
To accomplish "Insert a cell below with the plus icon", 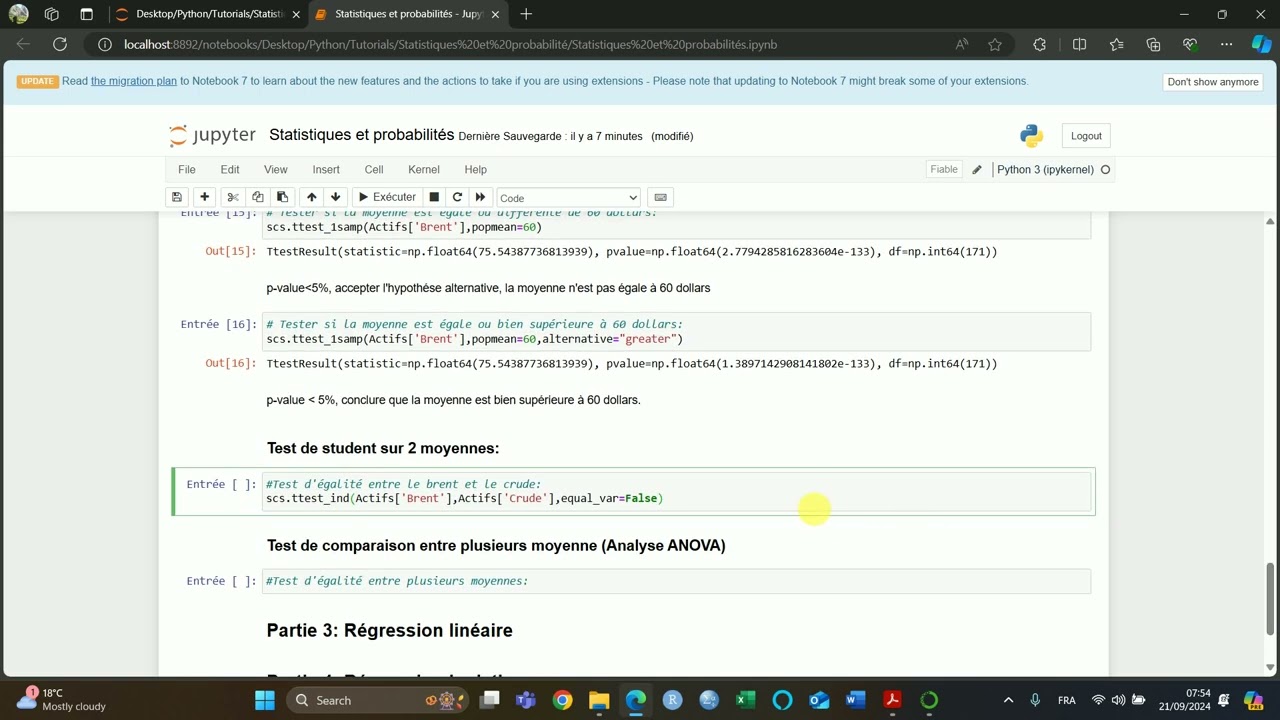I will pos(204,197).
